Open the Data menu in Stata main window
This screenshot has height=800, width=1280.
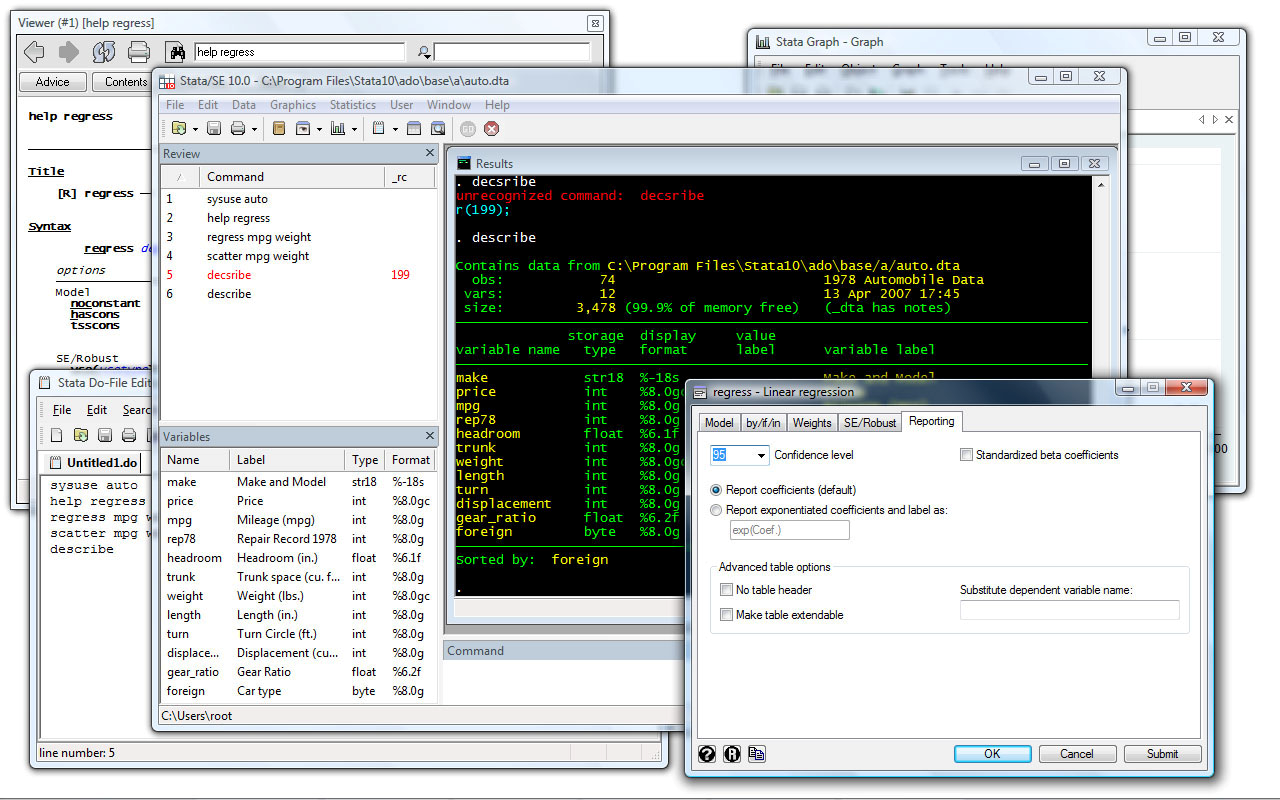tap(244, 104)
